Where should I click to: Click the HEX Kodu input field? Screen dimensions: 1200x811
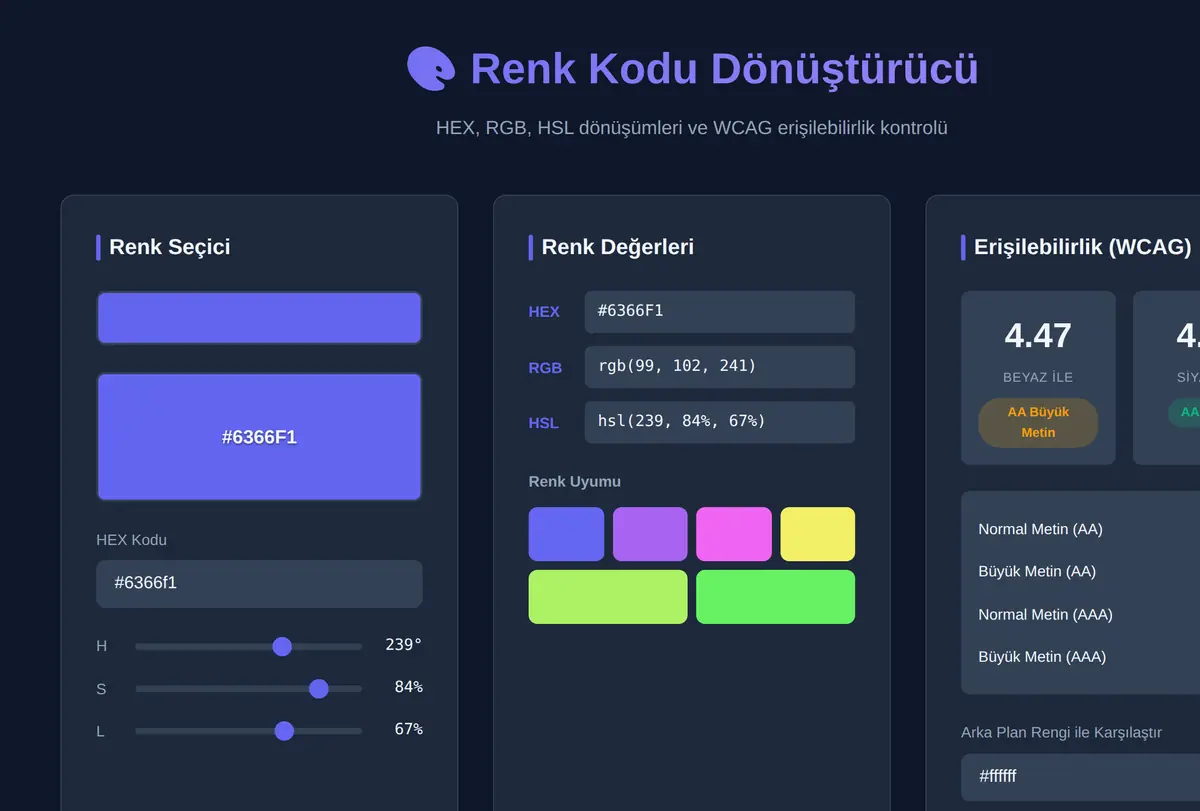pos(259,583)
